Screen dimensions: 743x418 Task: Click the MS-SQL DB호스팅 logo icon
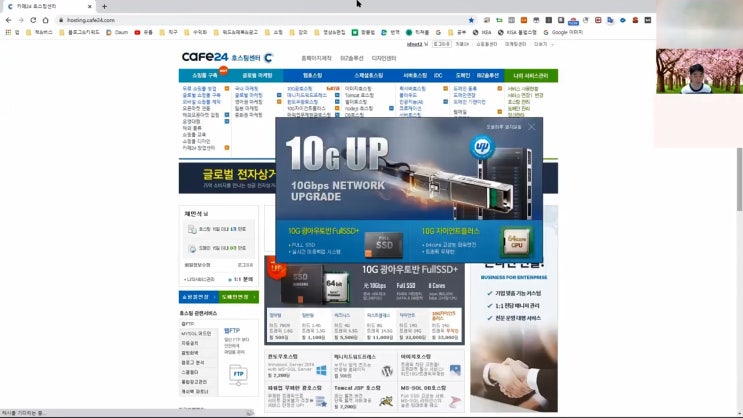455,402
